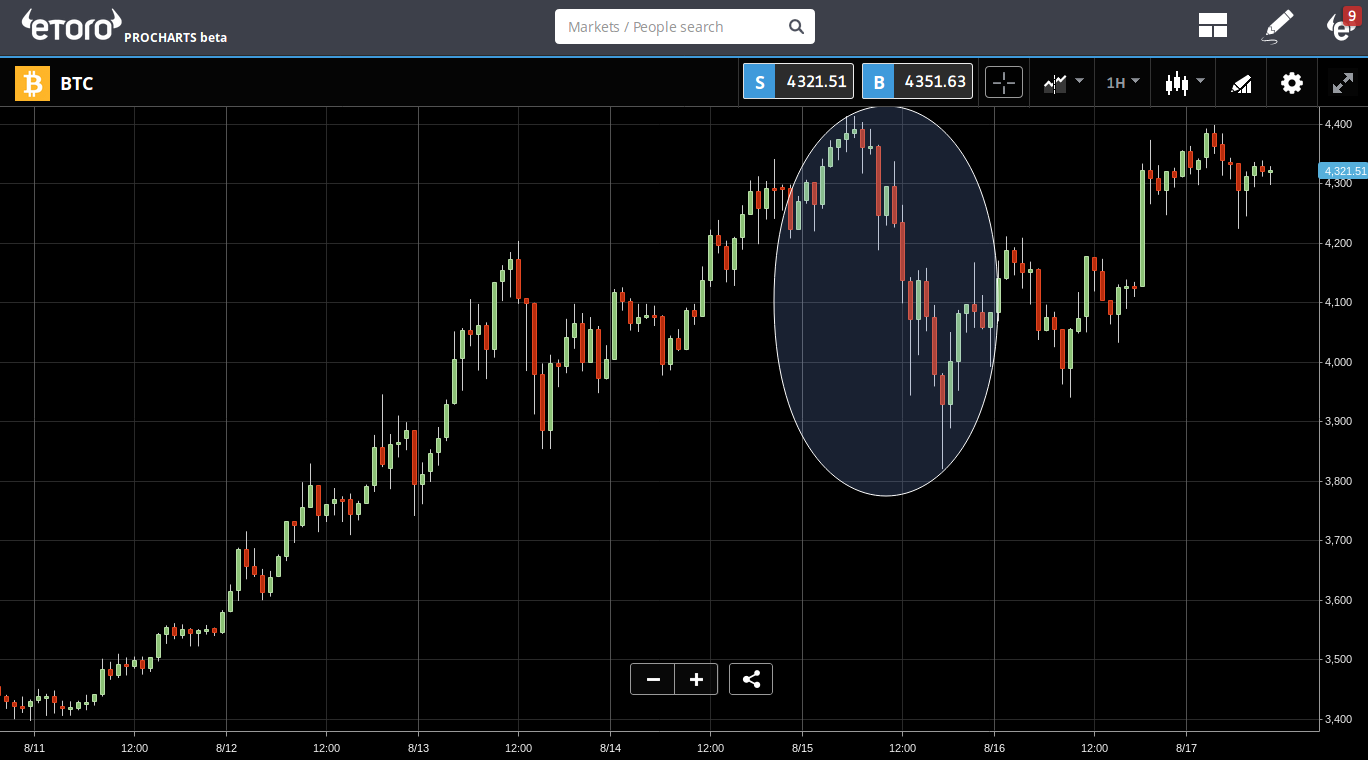Click the Buy button at 4351.63
Screen dimensions: 1368x760
[918, 82]
